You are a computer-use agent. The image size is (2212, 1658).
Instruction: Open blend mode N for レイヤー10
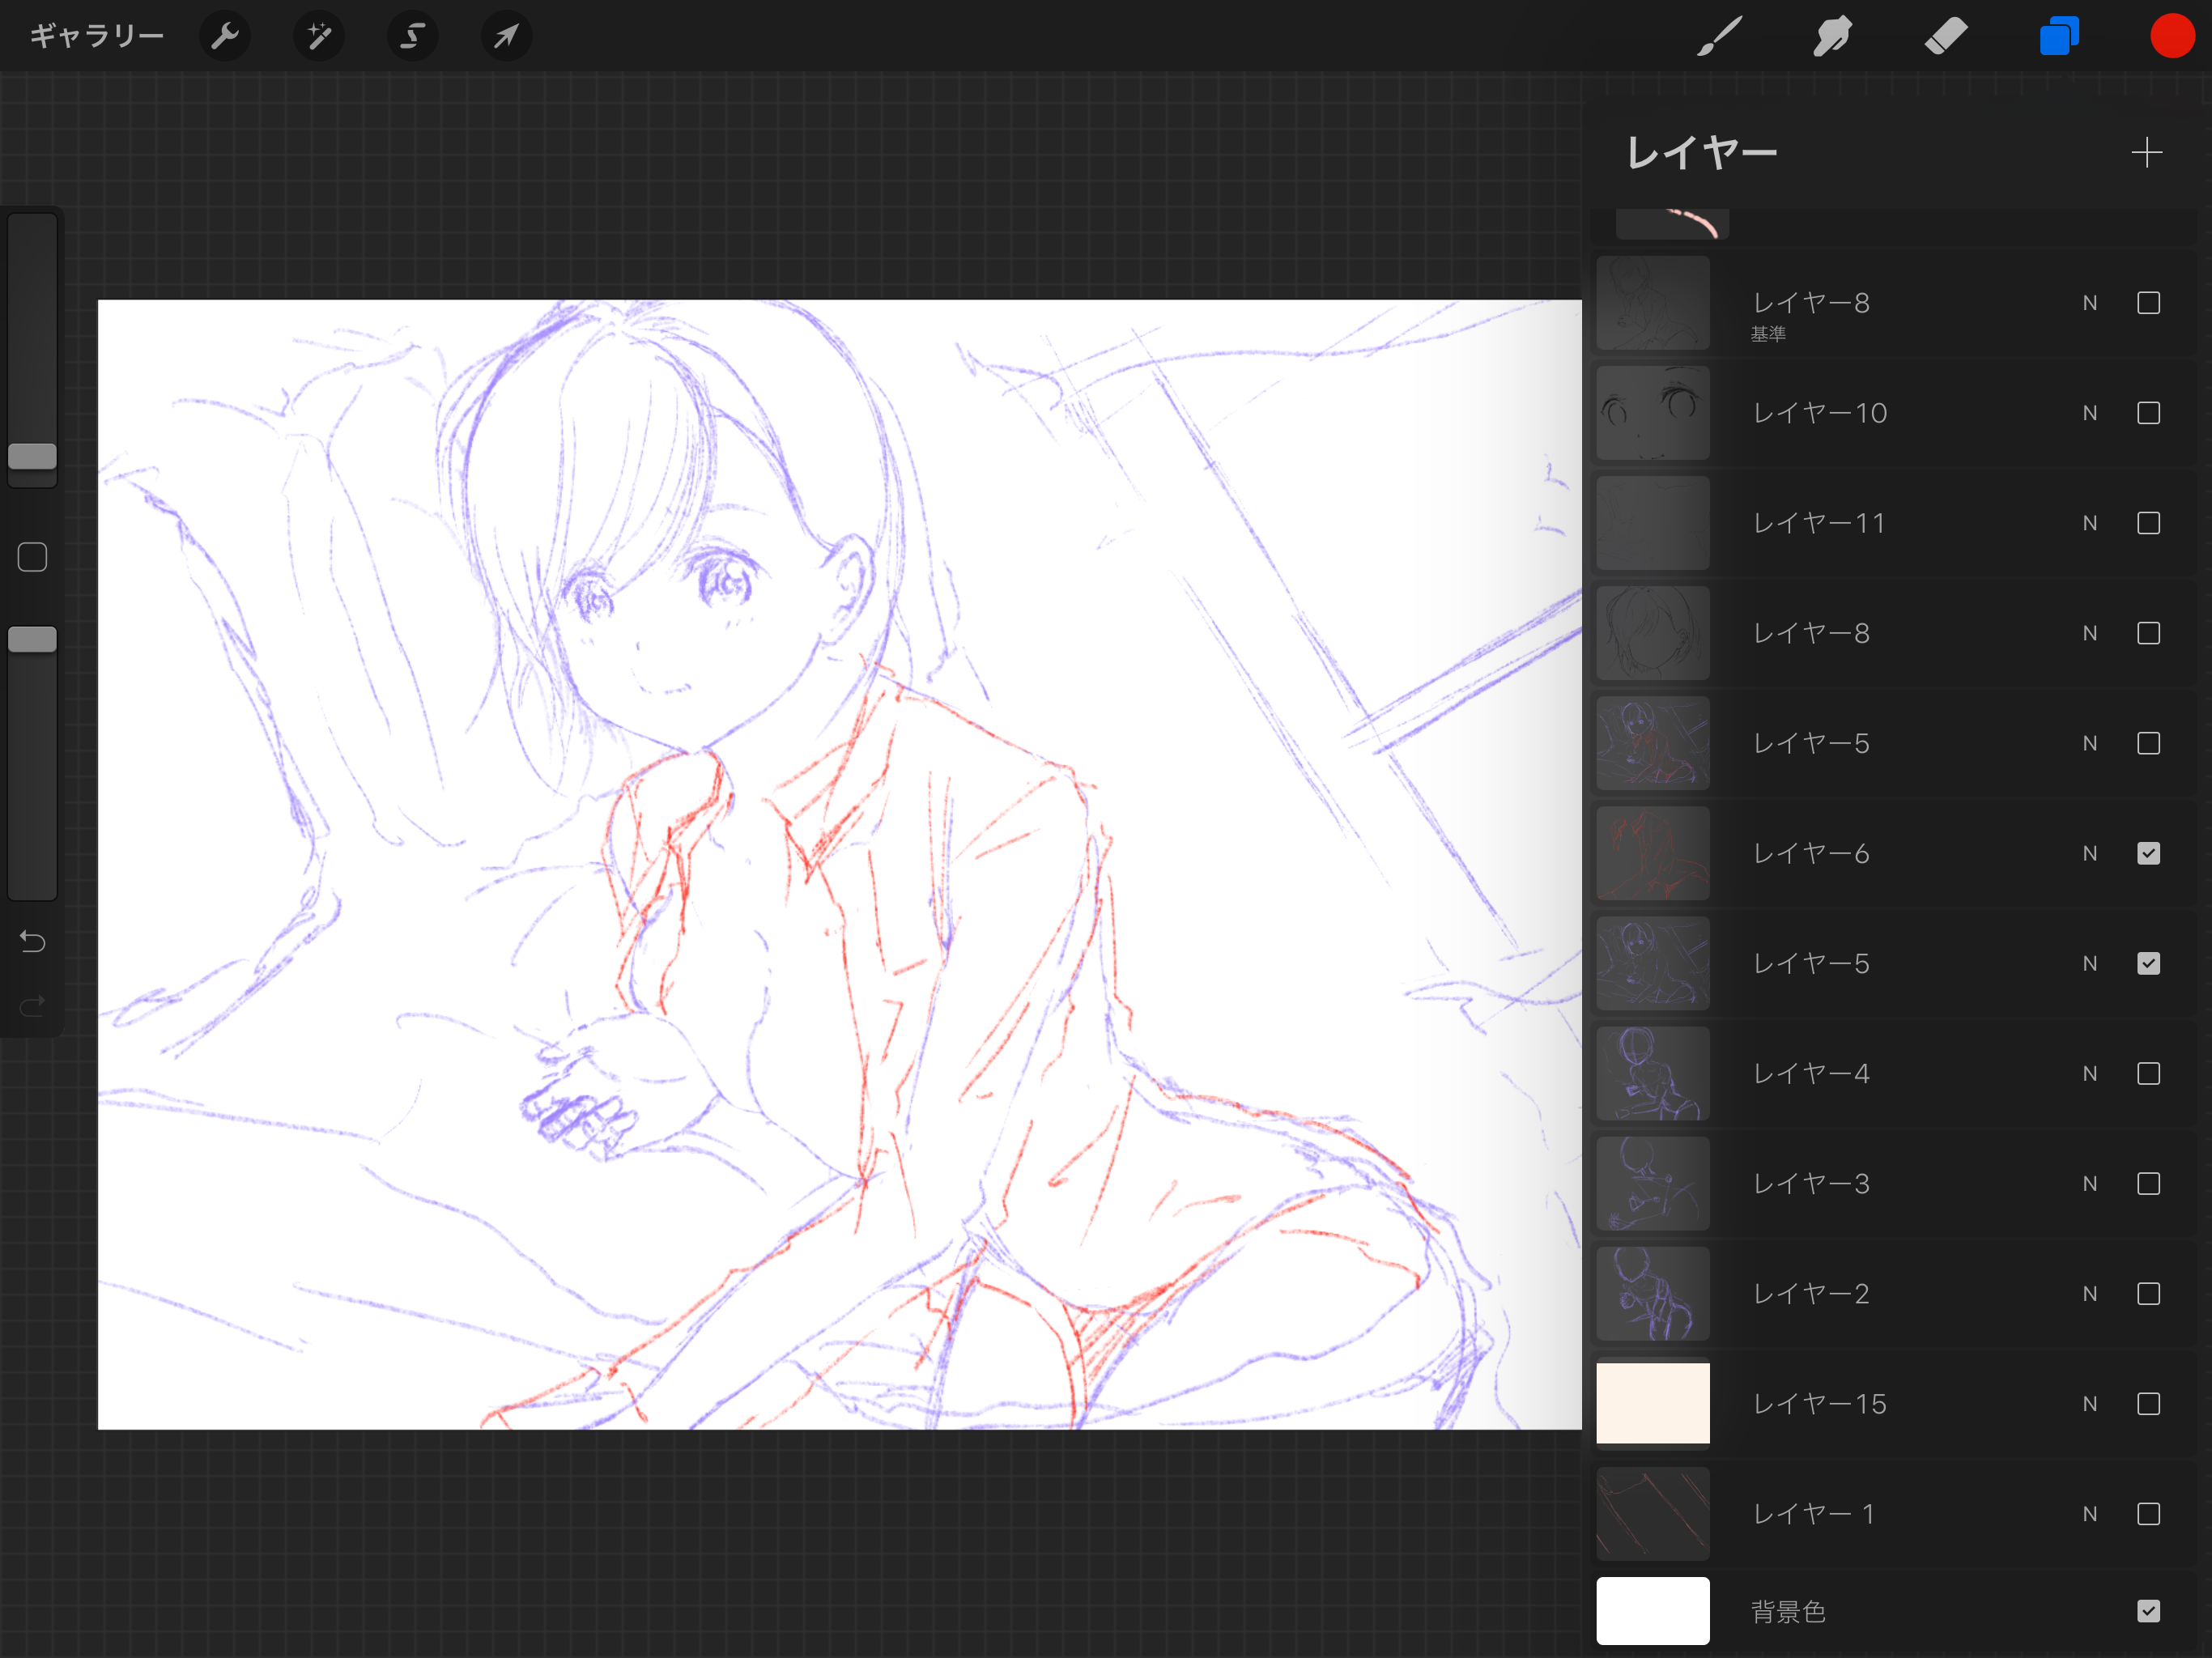click(x=2090, y=413)
